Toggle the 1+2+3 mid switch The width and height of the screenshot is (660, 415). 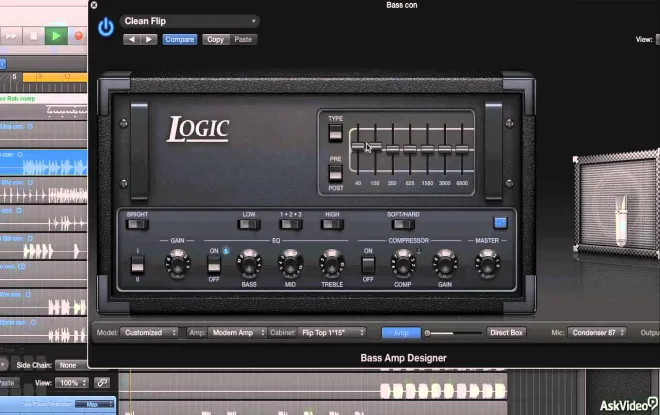(290, 225)
